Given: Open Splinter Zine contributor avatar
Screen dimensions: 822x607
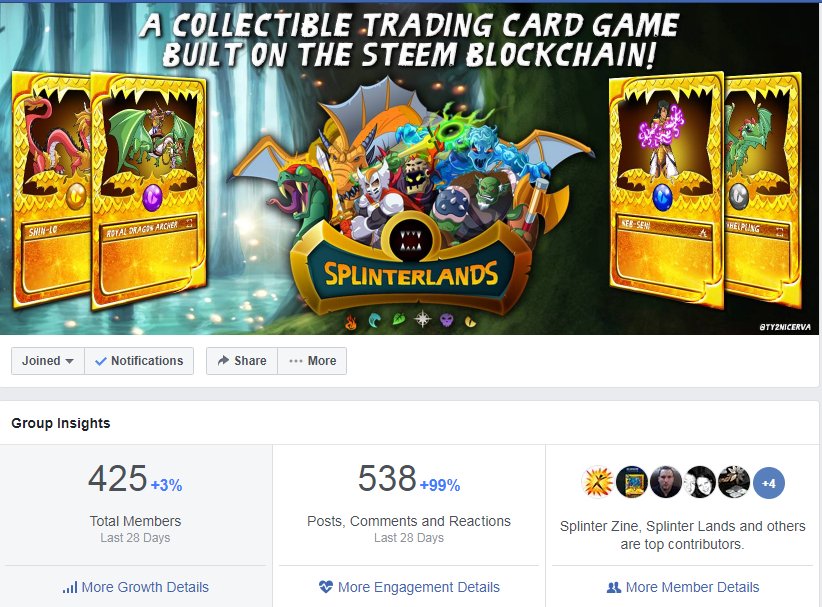Looking at the screenshot, I should (x=598, y=482).
